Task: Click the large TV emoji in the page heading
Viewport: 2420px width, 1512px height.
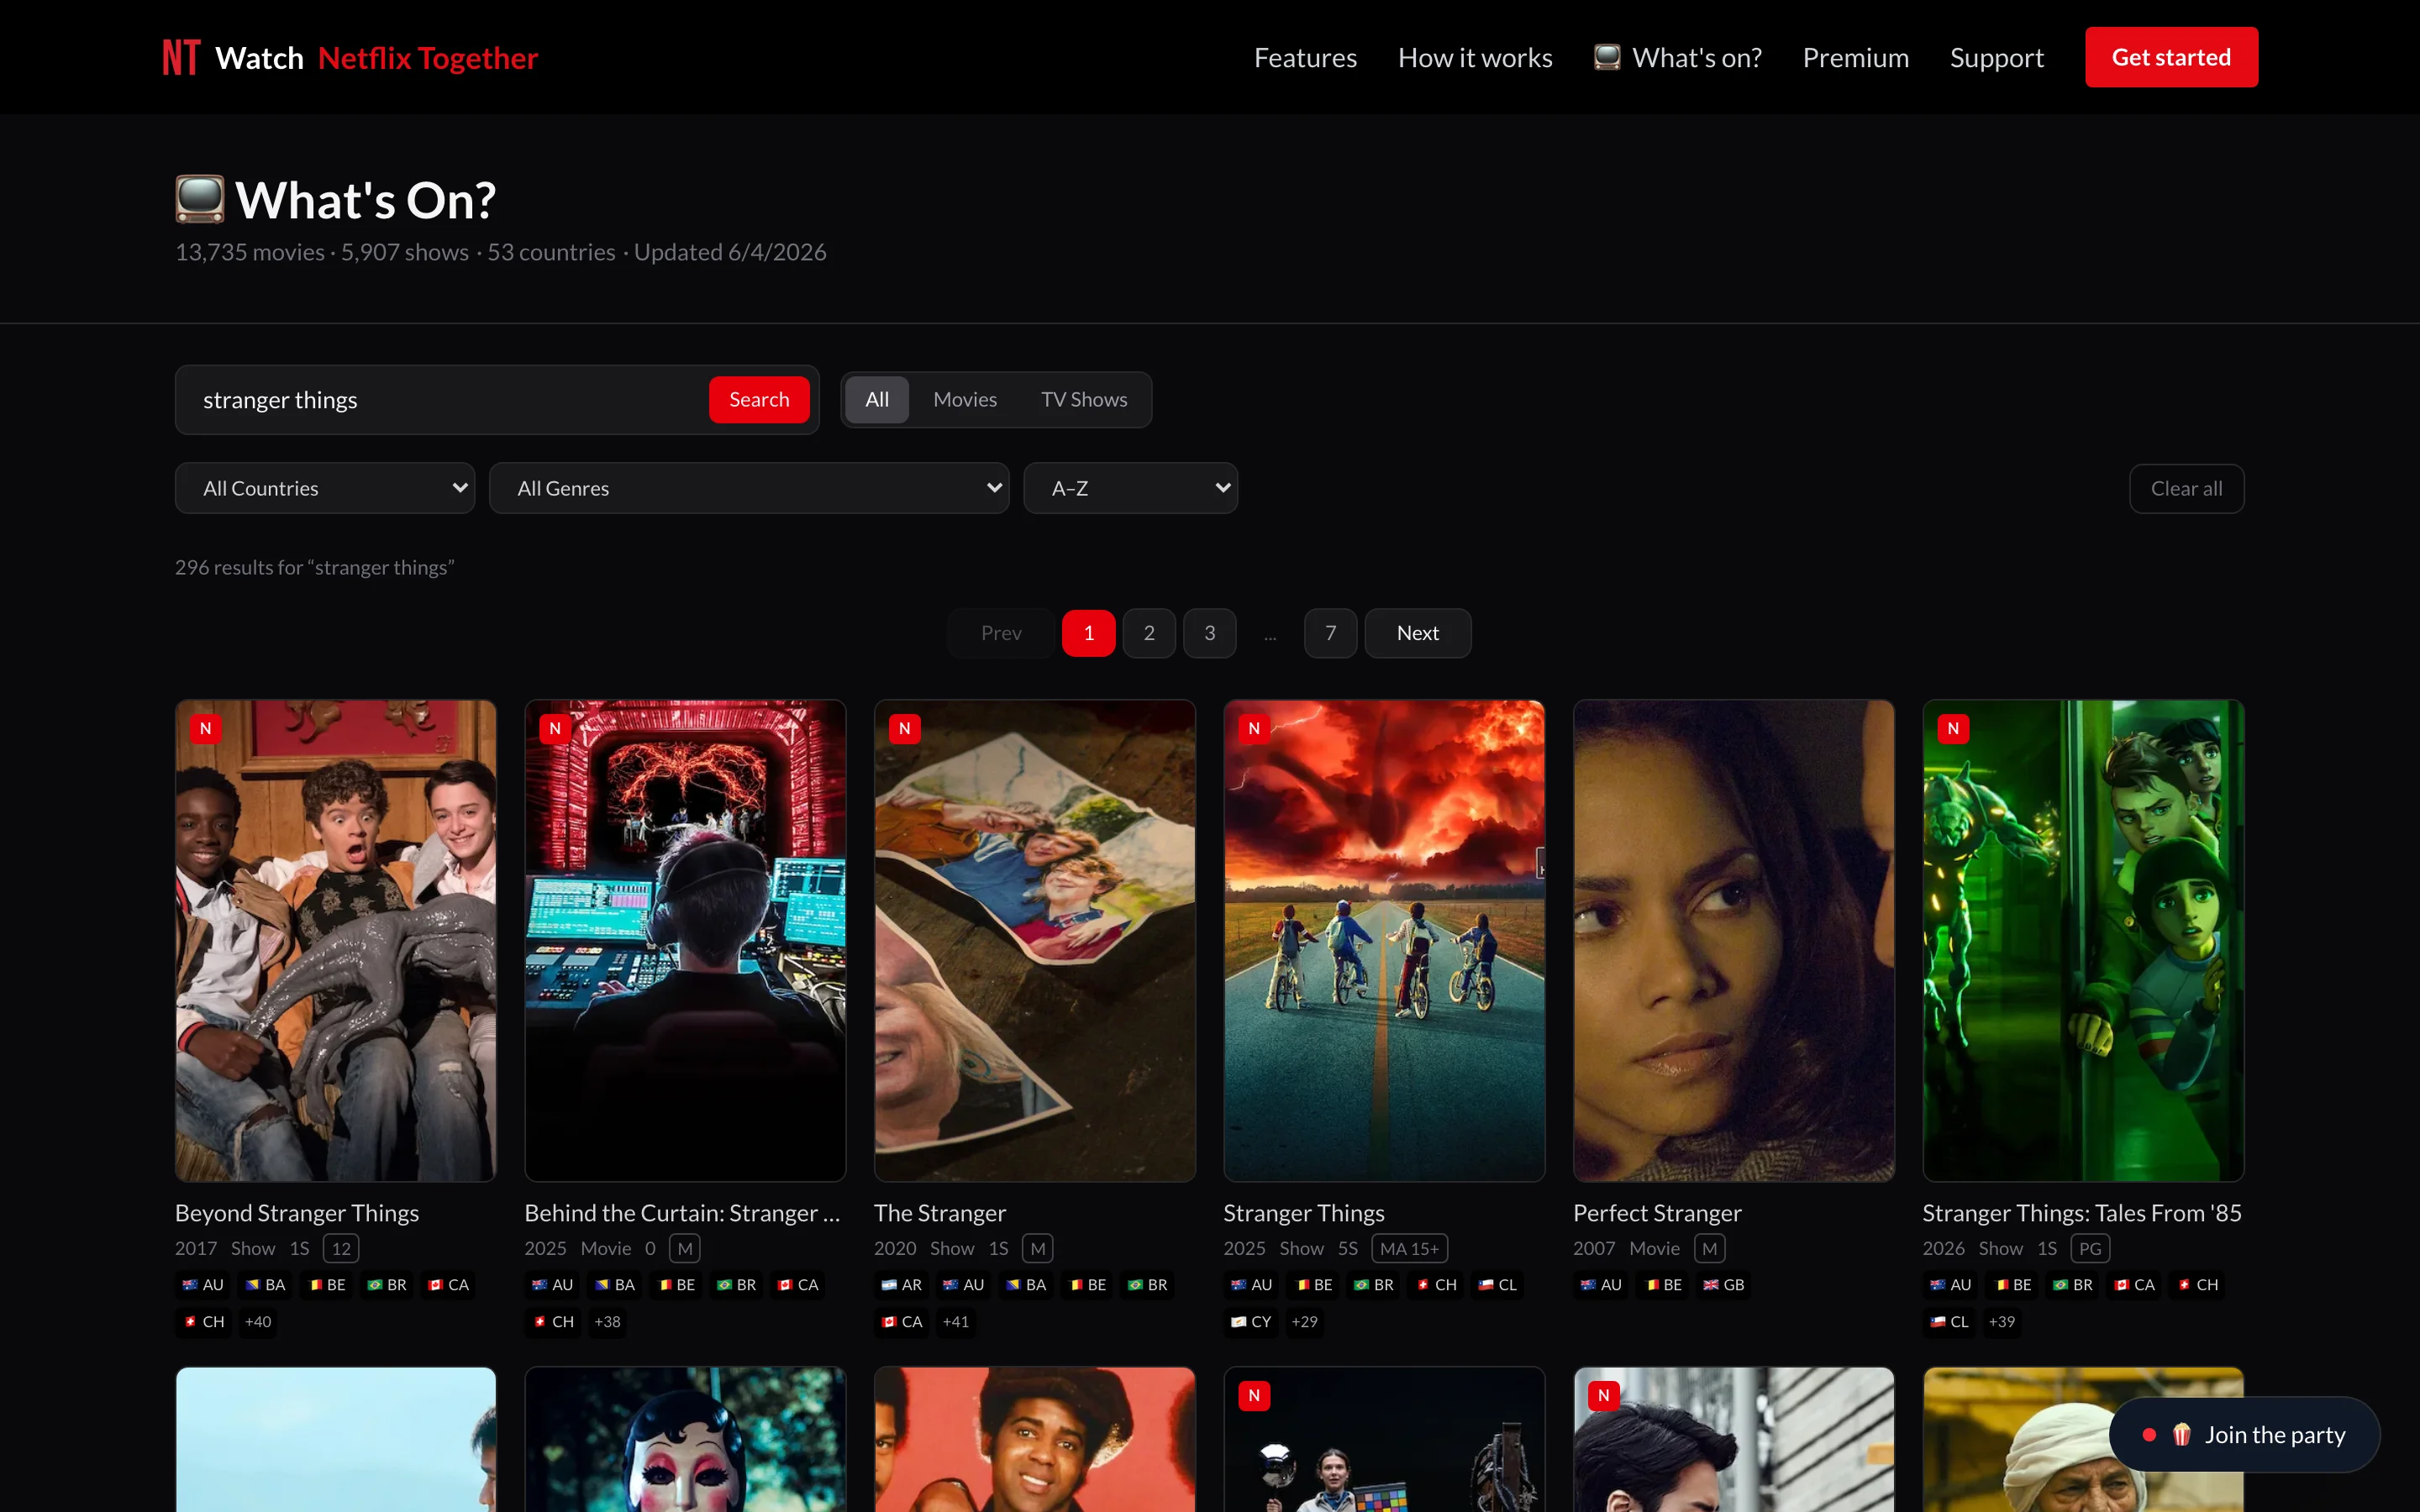Action: [x=200, y=199]
